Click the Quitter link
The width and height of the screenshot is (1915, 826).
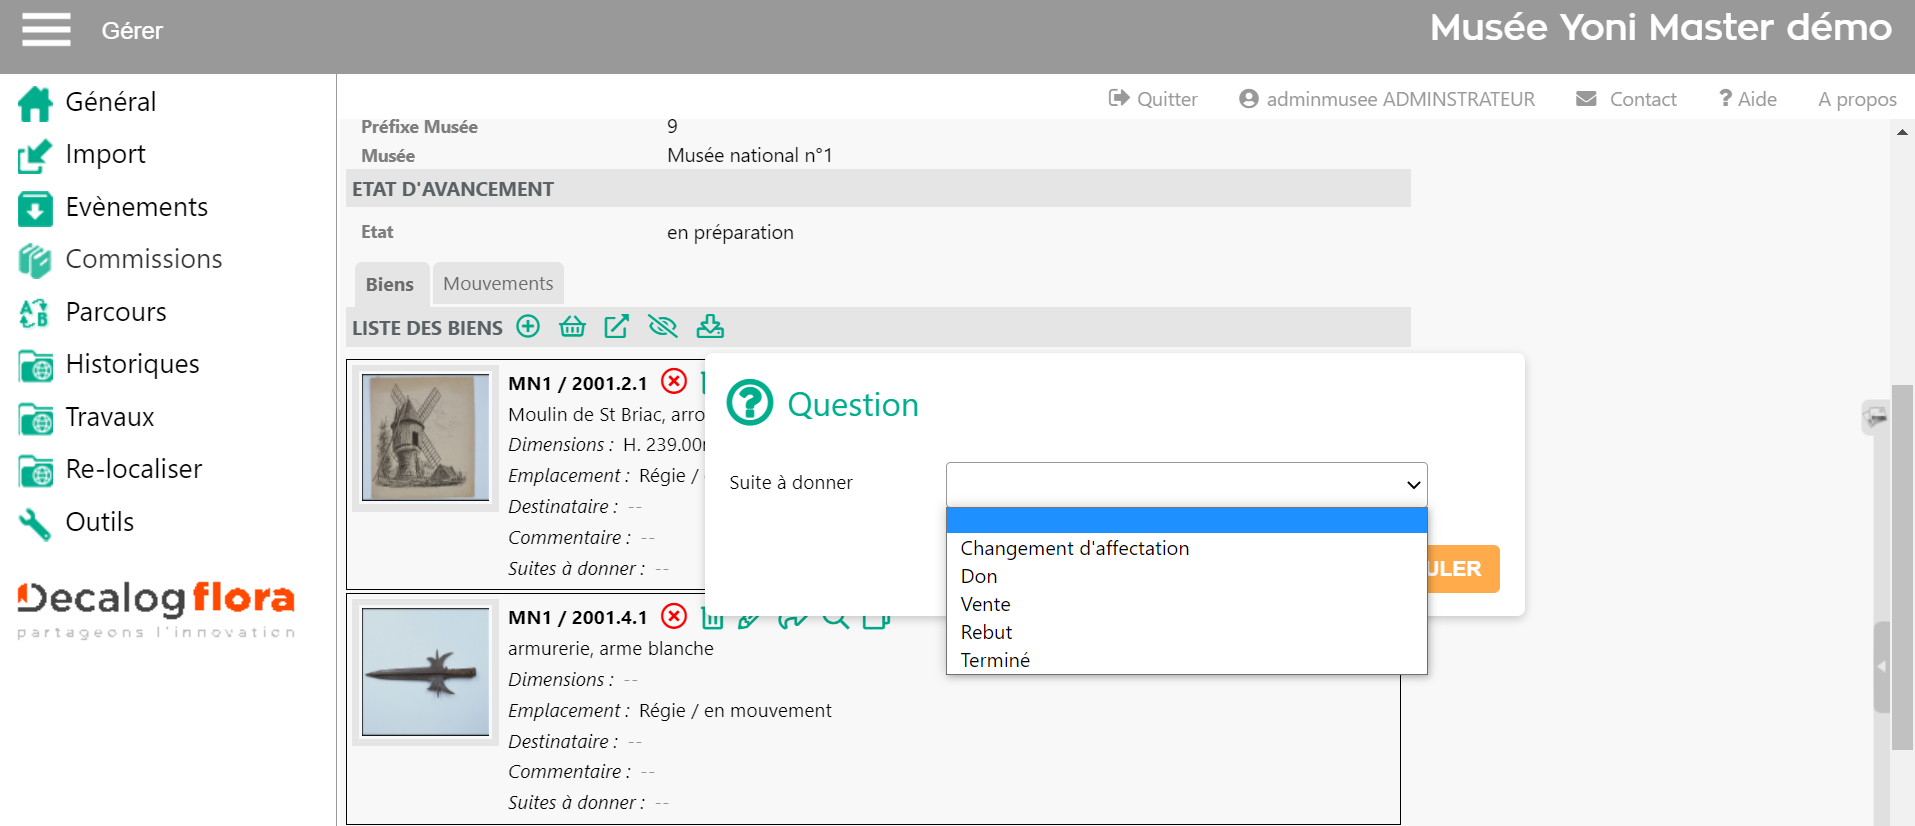1153,99
